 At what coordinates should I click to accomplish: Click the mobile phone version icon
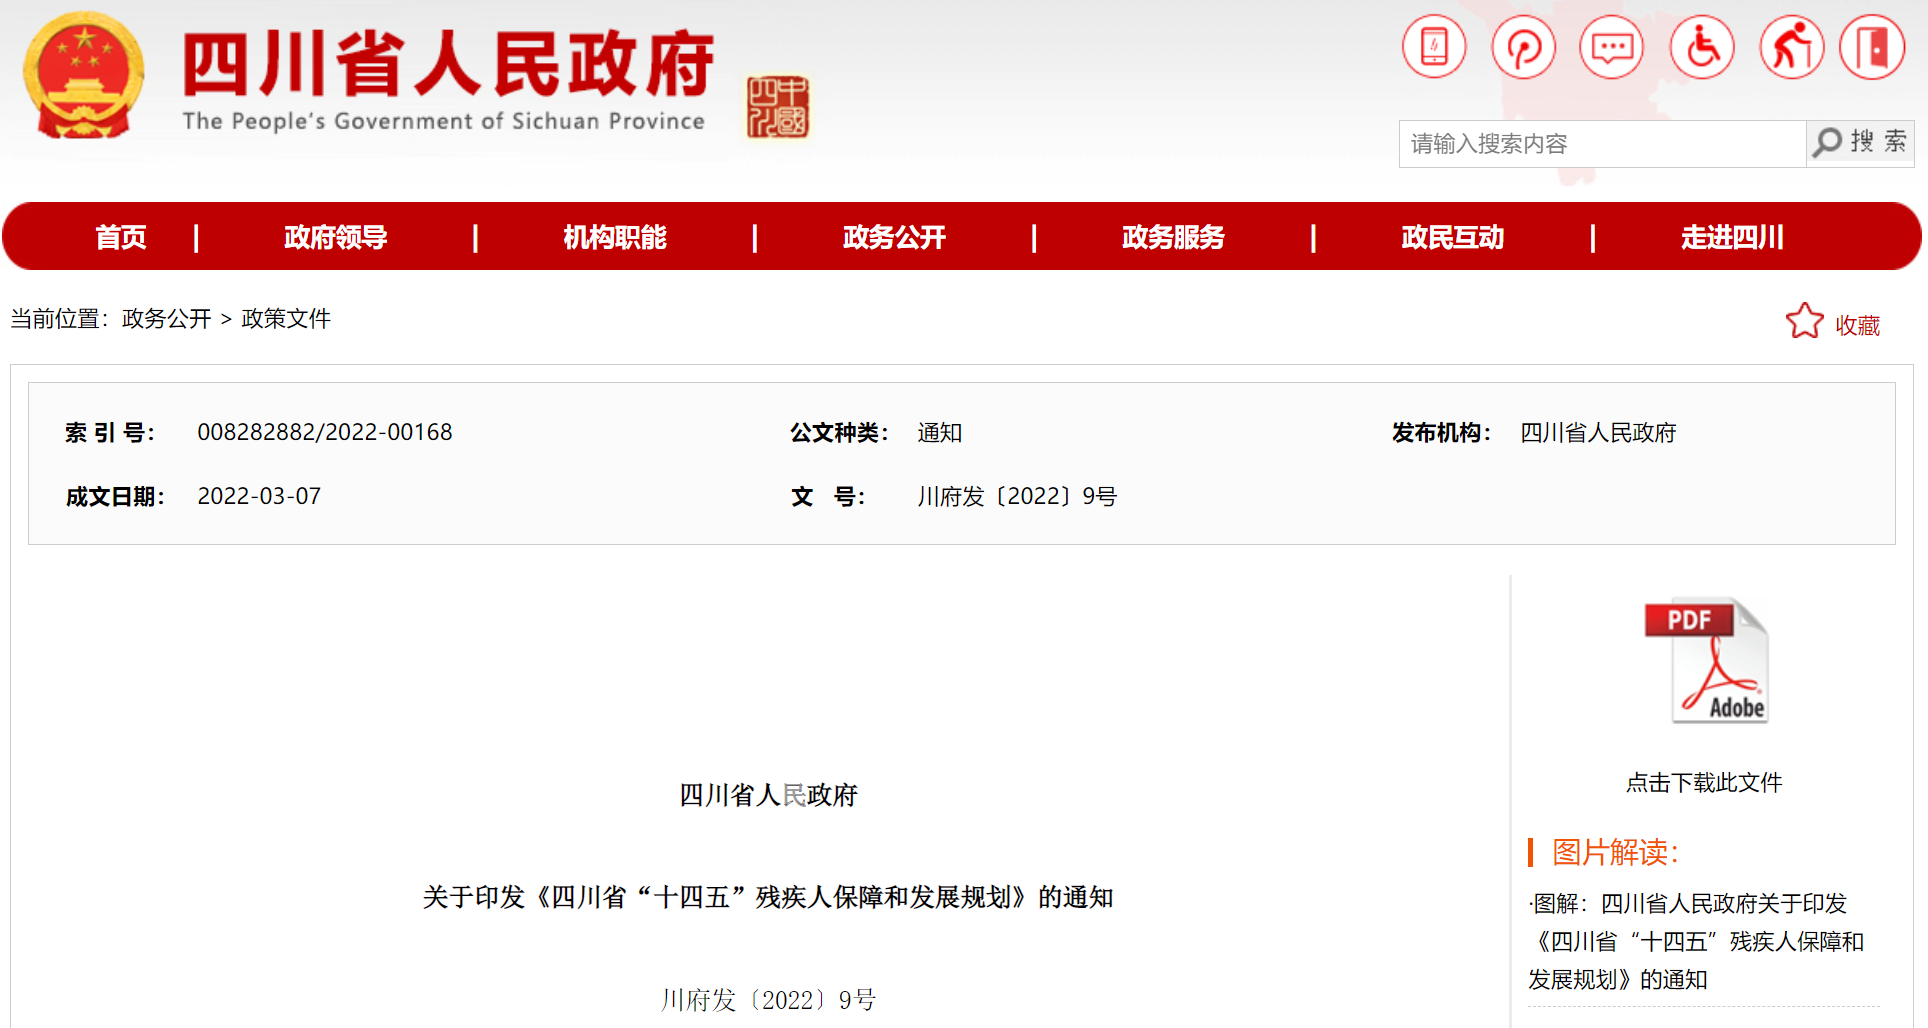point(1433,47)
